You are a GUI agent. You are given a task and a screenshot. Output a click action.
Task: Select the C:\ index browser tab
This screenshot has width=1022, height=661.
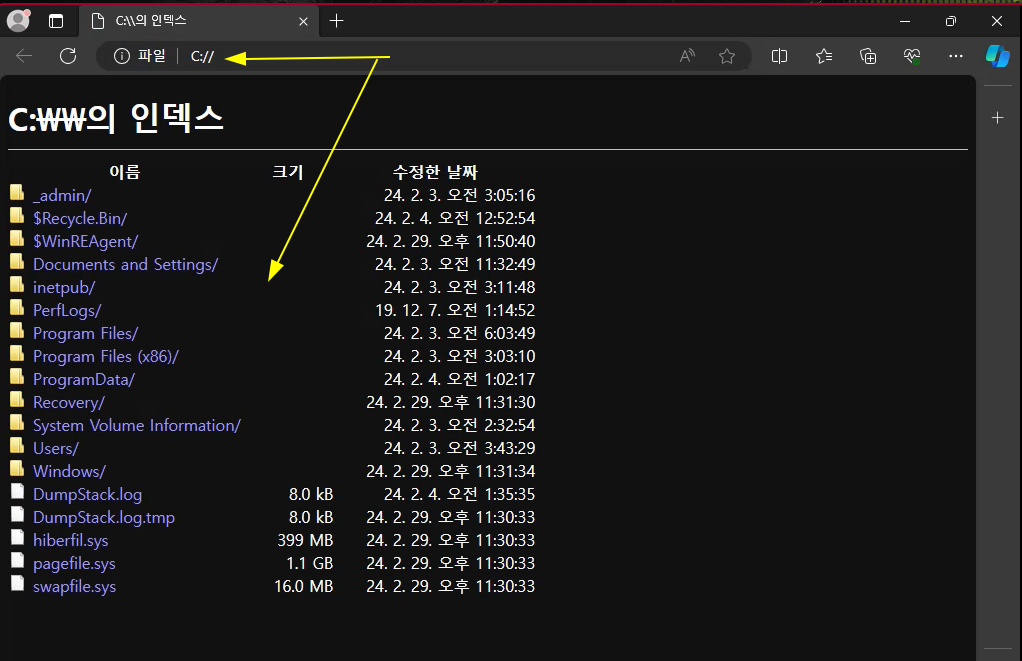pyautogui.click(x=199, y=21)
